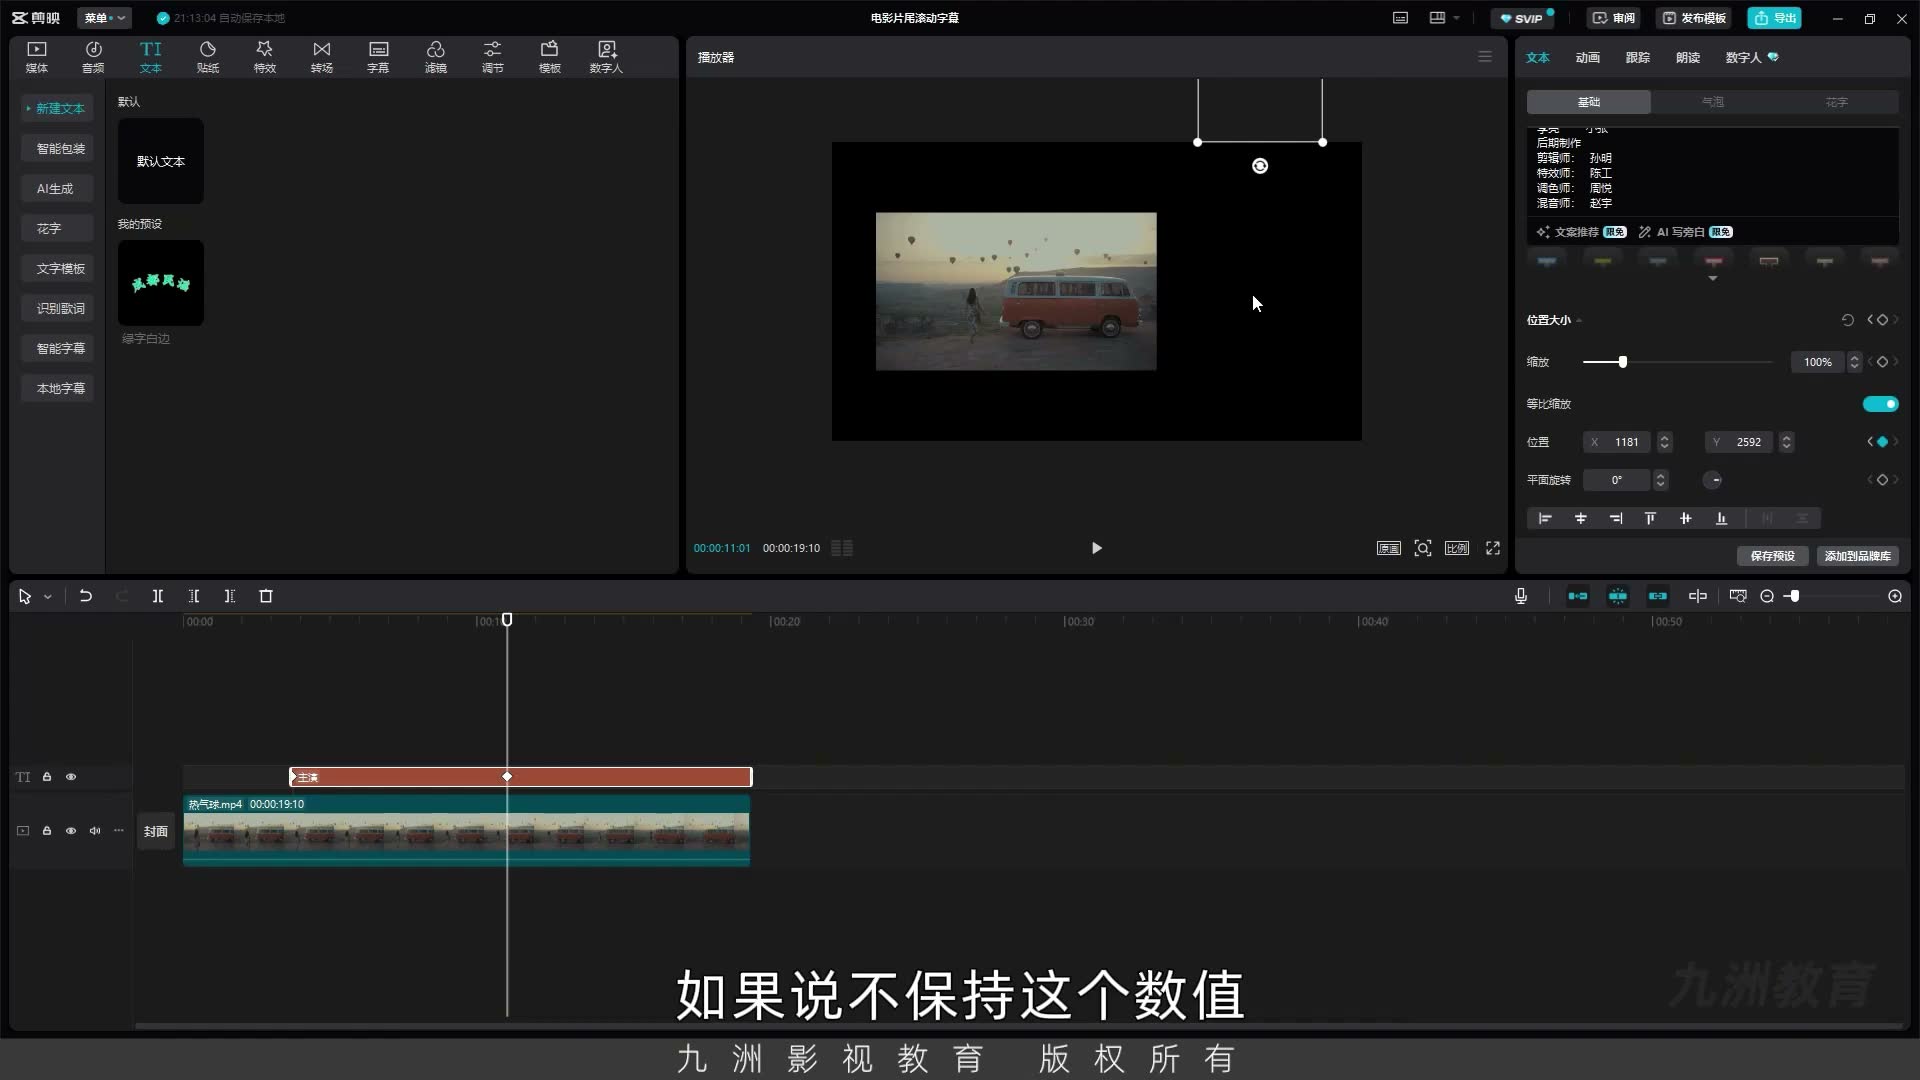Expand the text style presets with the down arrow
The height and width of the screenshot is (1080, 1920).
[x=1713, y=278]
